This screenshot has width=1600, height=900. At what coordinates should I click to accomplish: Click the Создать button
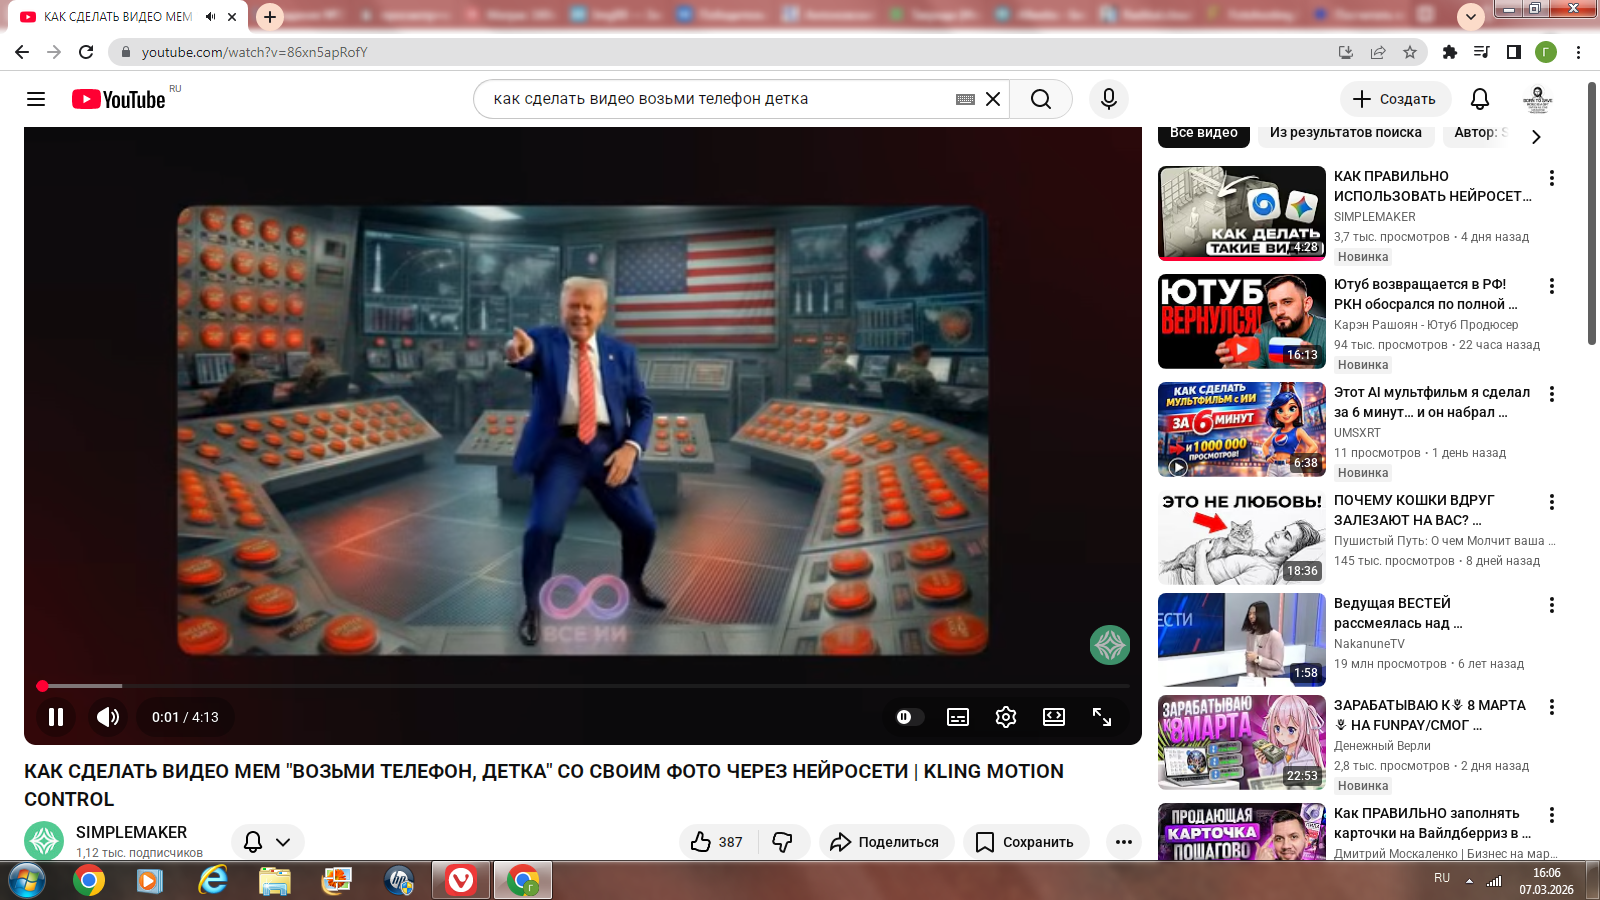click(1395, 99)
